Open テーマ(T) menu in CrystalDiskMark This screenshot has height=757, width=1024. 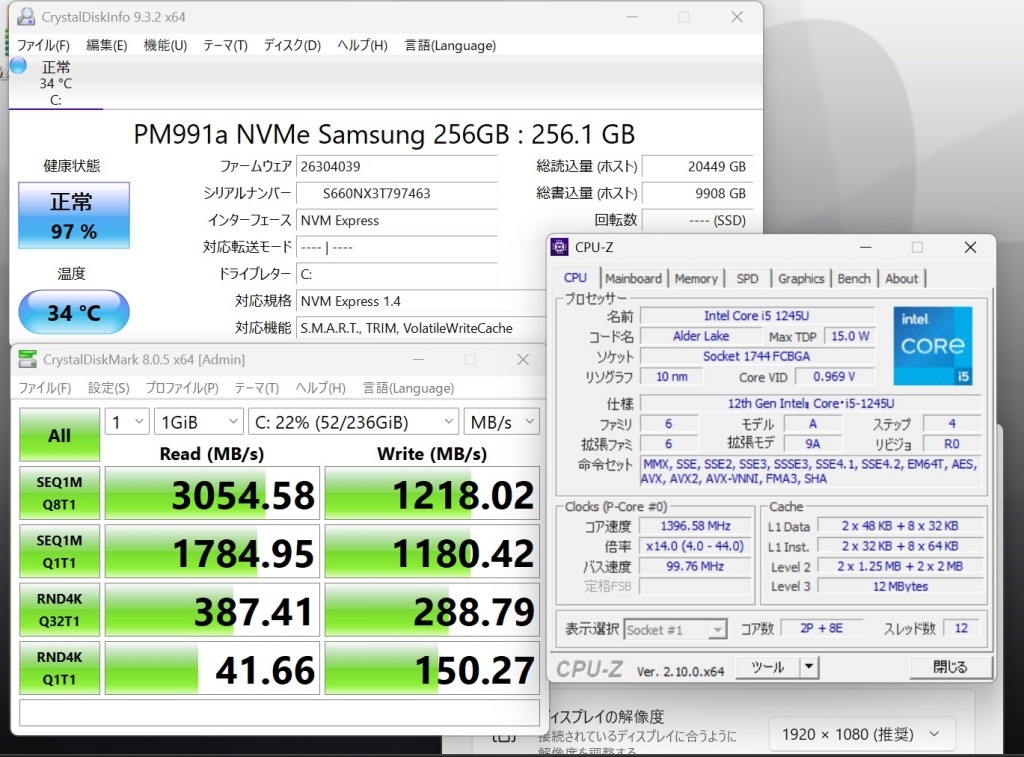[x=257, y=388]
